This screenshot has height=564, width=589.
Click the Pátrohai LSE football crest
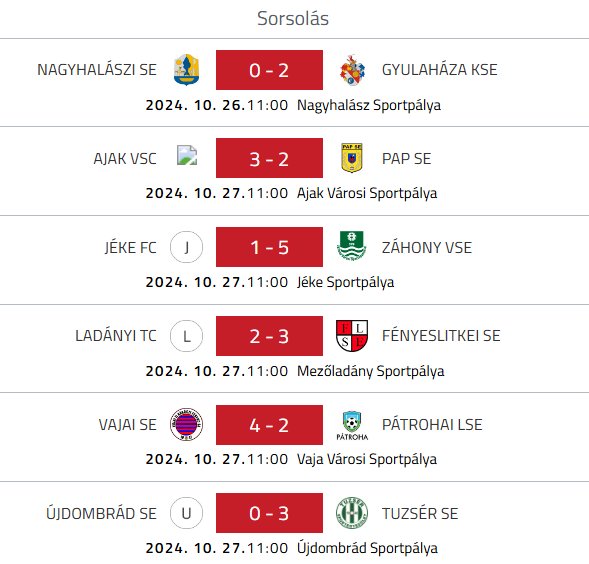coord(352,425)
